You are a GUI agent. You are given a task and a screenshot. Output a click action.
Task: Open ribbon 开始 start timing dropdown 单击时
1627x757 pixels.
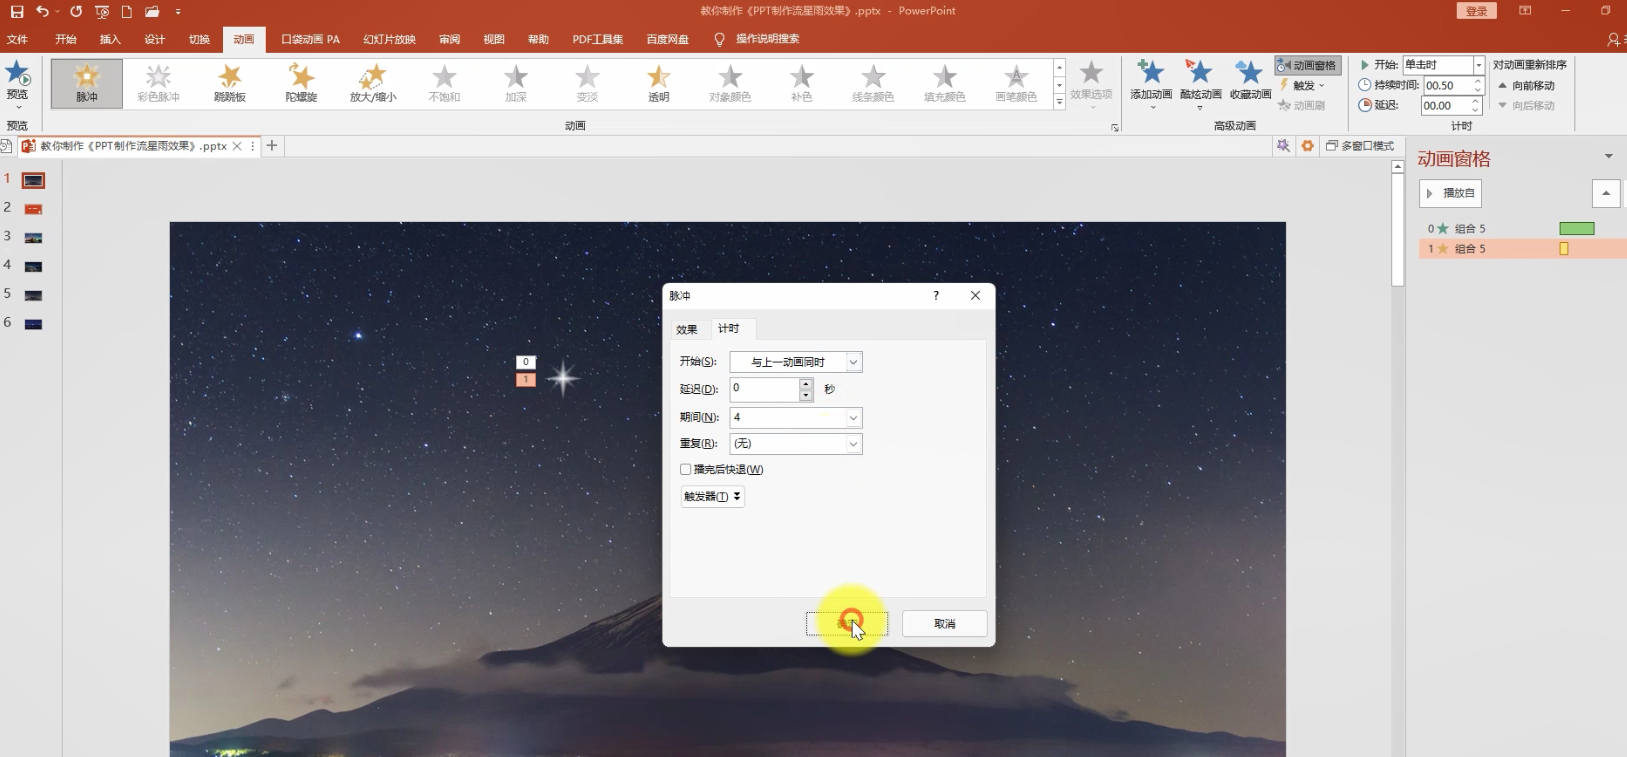coord(1478,65)
